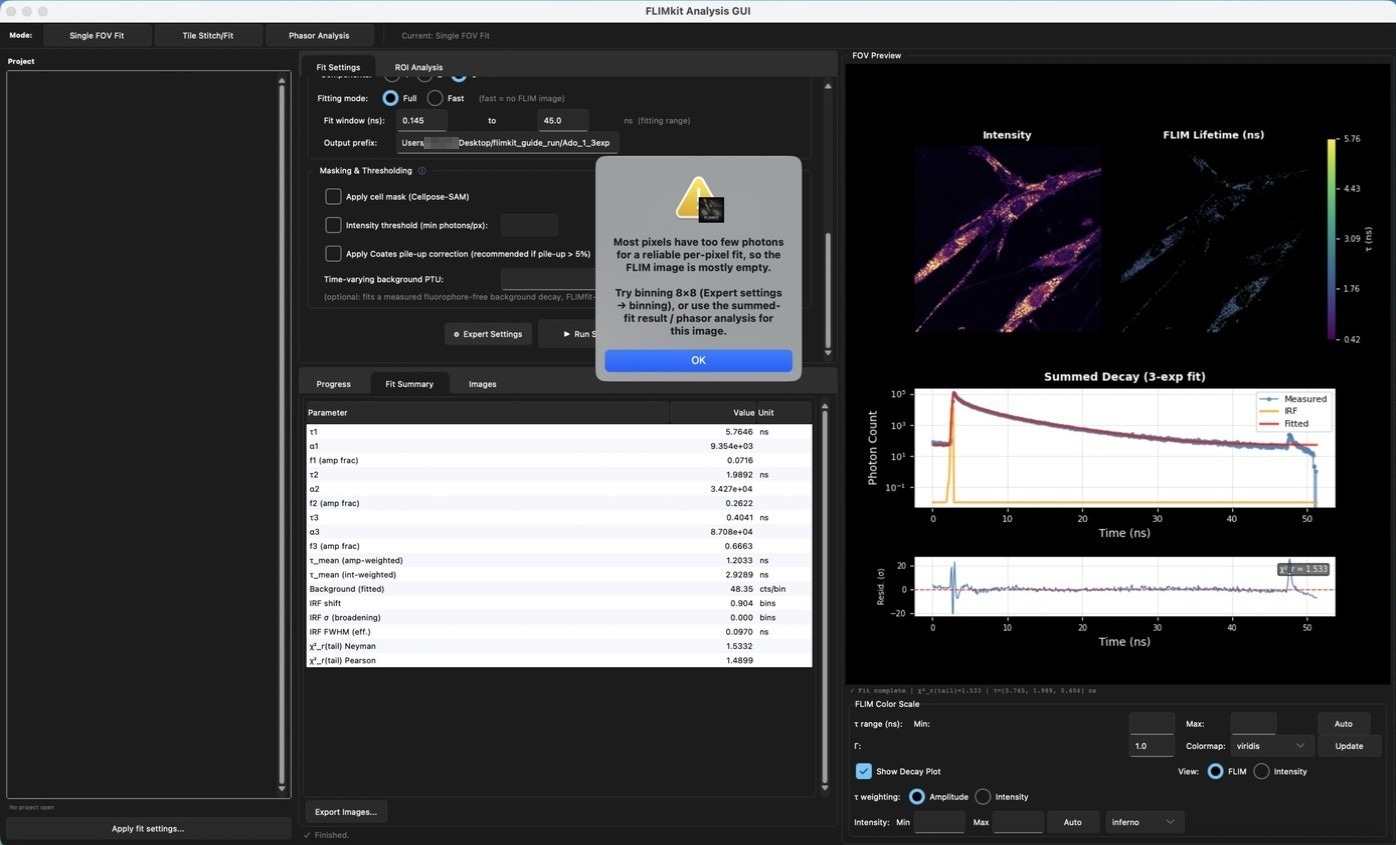The height and width of the screenshot is (845, 1396).
Task: Select the Full fitting mode radio button
Action: pyautogui.click(x=390, y=98)
